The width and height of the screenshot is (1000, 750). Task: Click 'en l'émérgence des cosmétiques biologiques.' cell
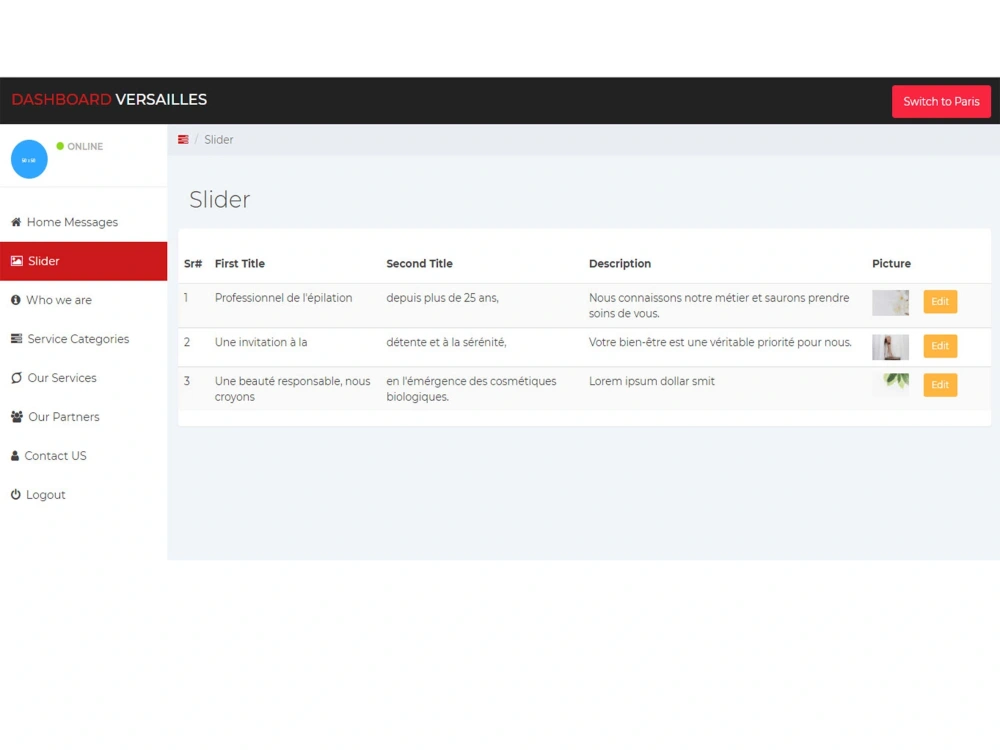pyautogui.click(x=471, y=389)
